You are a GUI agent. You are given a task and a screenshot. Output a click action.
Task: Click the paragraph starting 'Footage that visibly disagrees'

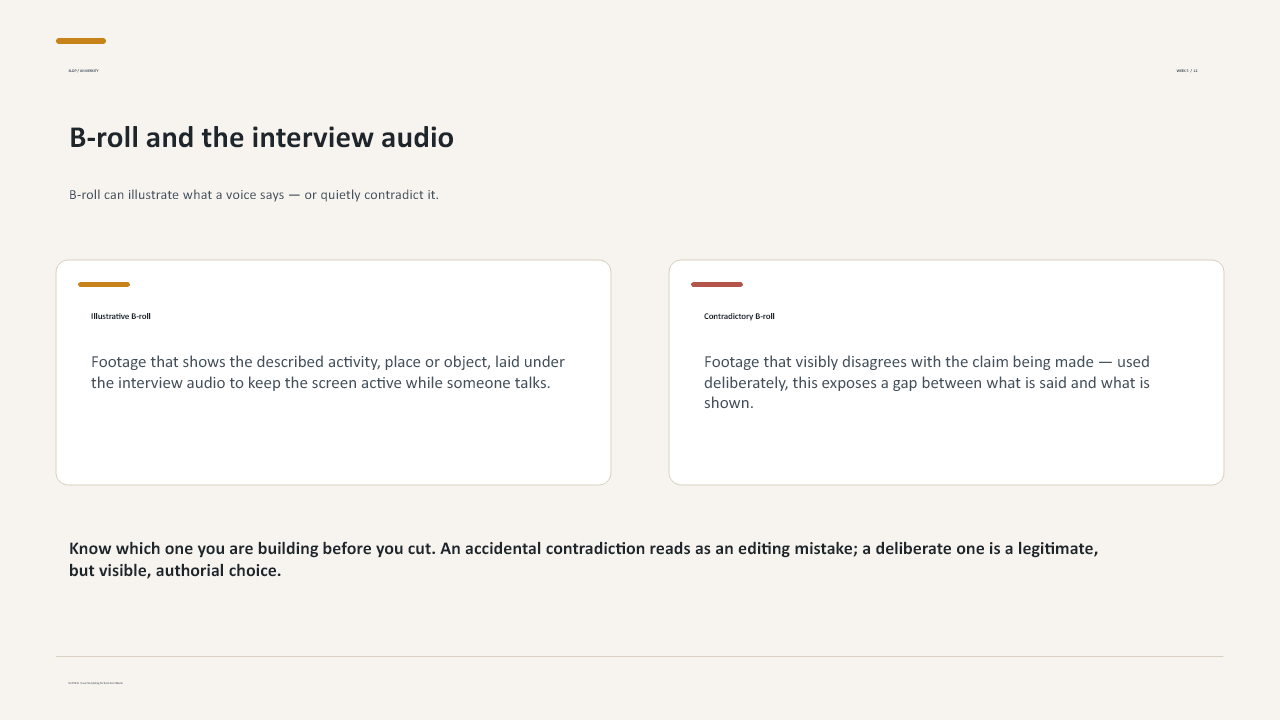point(927,382)
